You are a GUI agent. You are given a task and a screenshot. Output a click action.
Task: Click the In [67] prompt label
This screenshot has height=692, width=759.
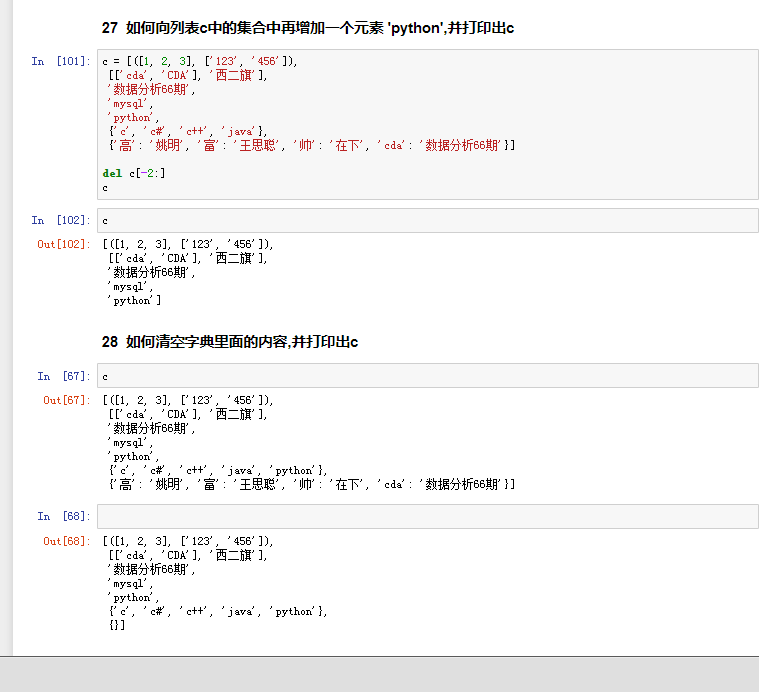64,376
